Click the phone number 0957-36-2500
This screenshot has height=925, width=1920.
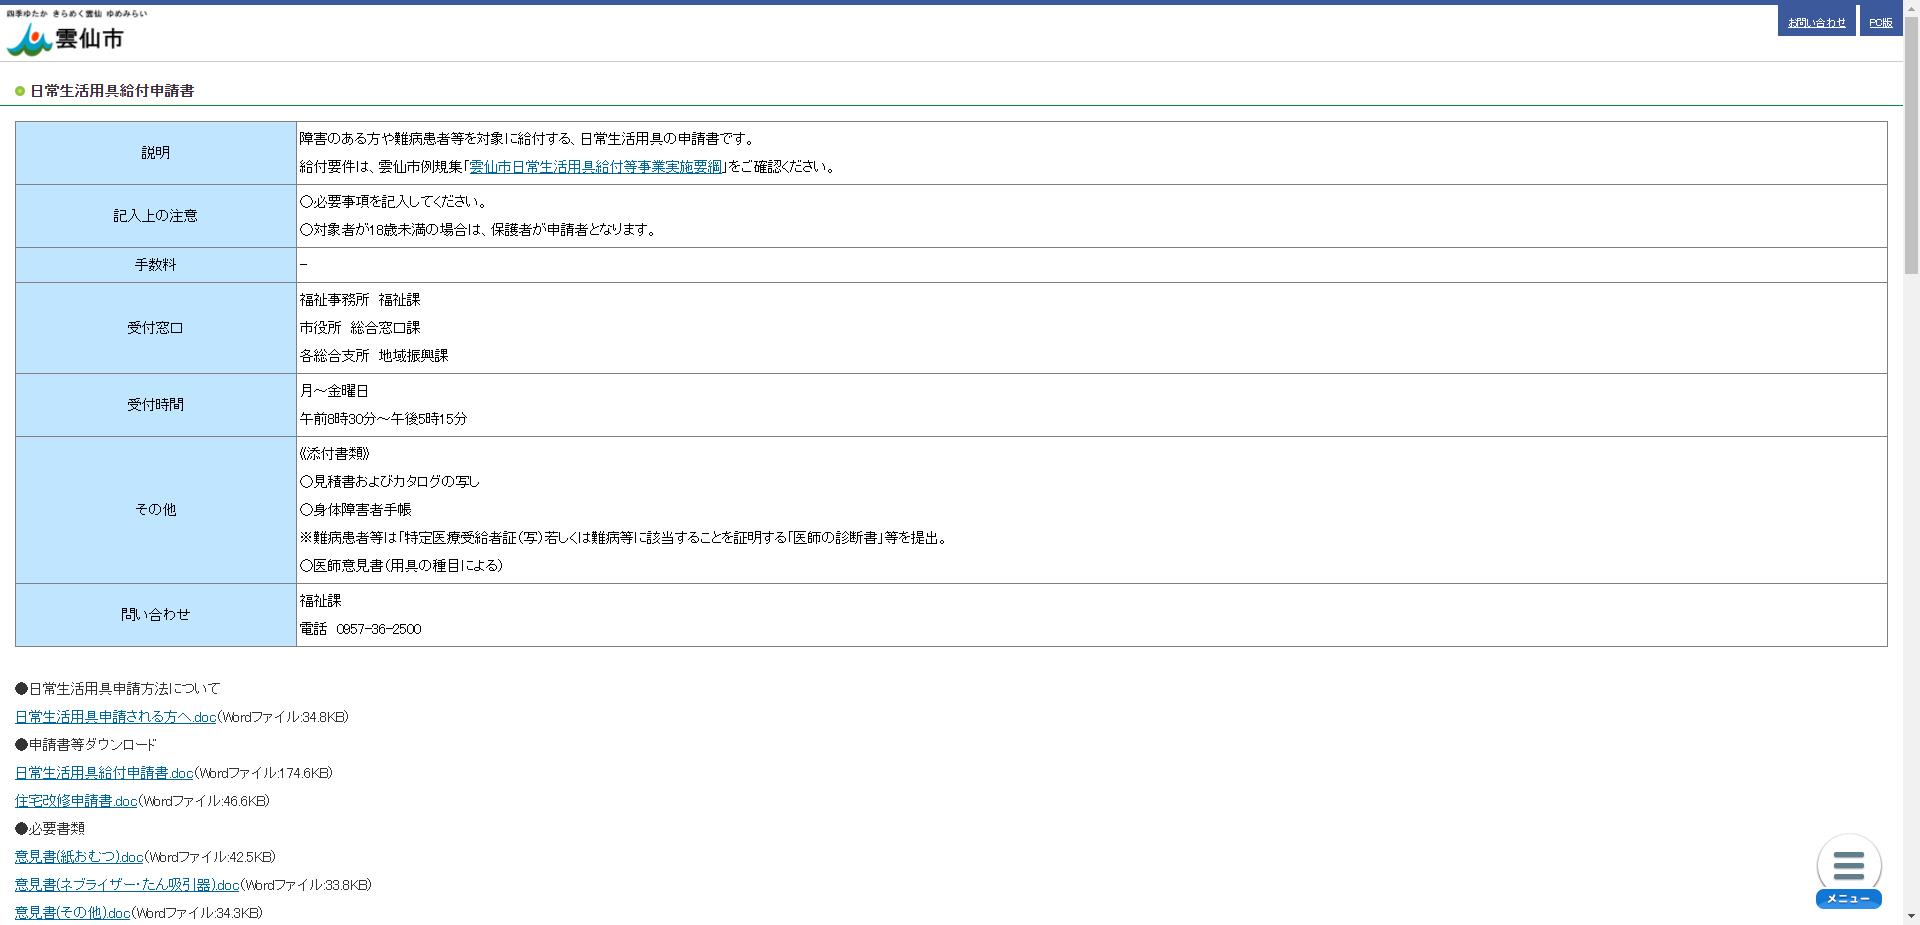pos(378,629)
